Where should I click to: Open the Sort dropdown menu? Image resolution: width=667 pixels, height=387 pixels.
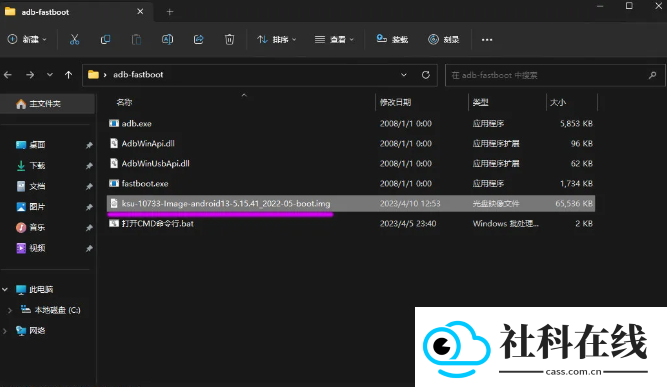(276, 40)
